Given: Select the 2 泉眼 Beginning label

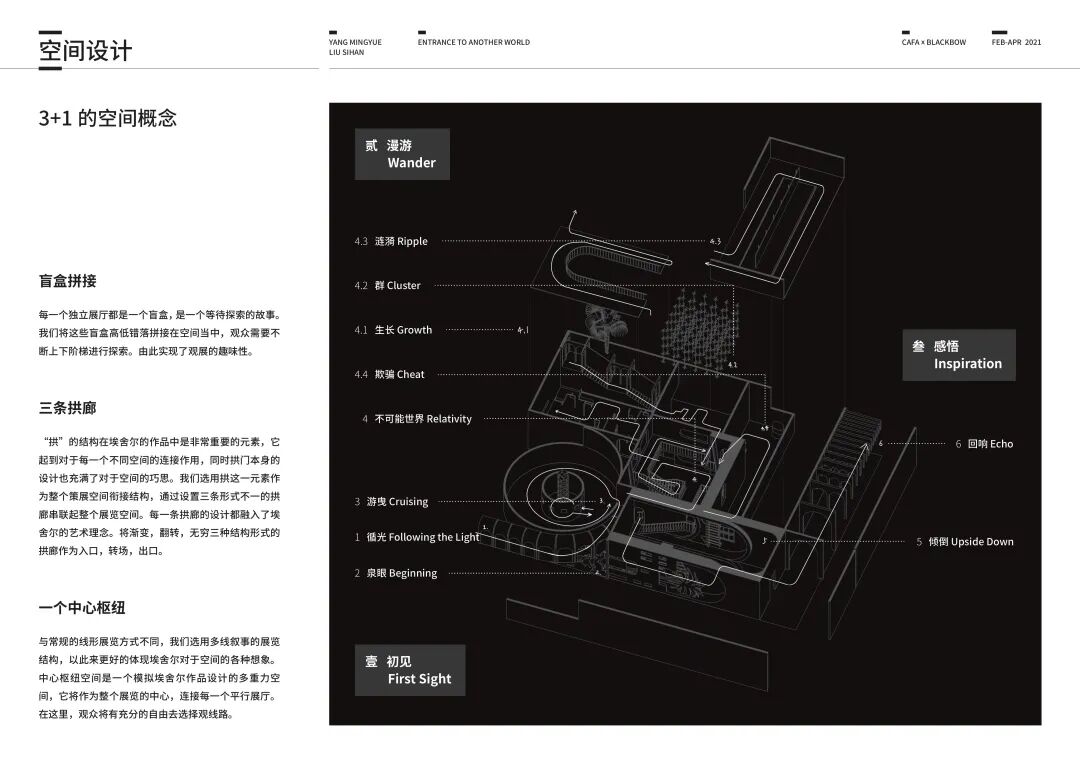Looking at the screenshot, I should (x=395, y=573).
